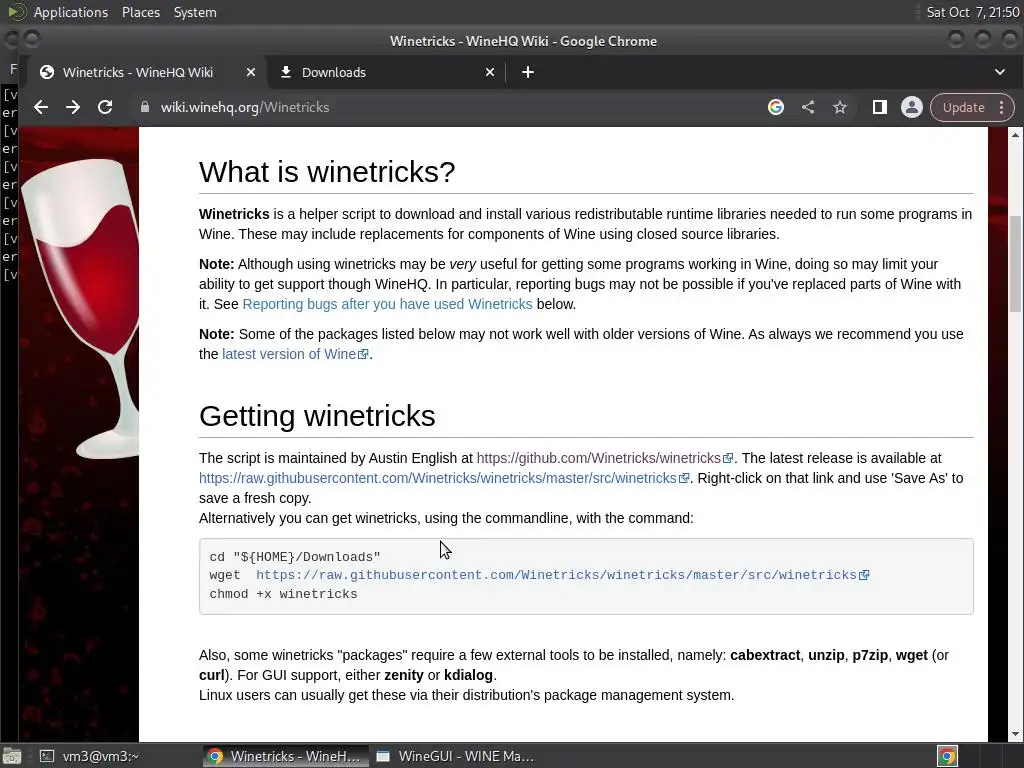This screenshot has height=768, width=1024.
Task: Share this page via share icon
Action: coord(808,107)
